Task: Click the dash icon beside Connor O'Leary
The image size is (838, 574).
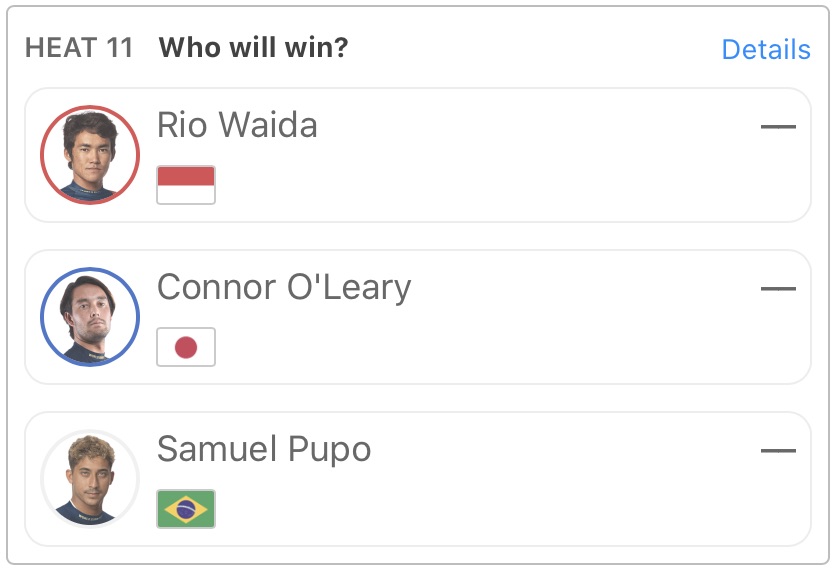Action: pos(778,289)
